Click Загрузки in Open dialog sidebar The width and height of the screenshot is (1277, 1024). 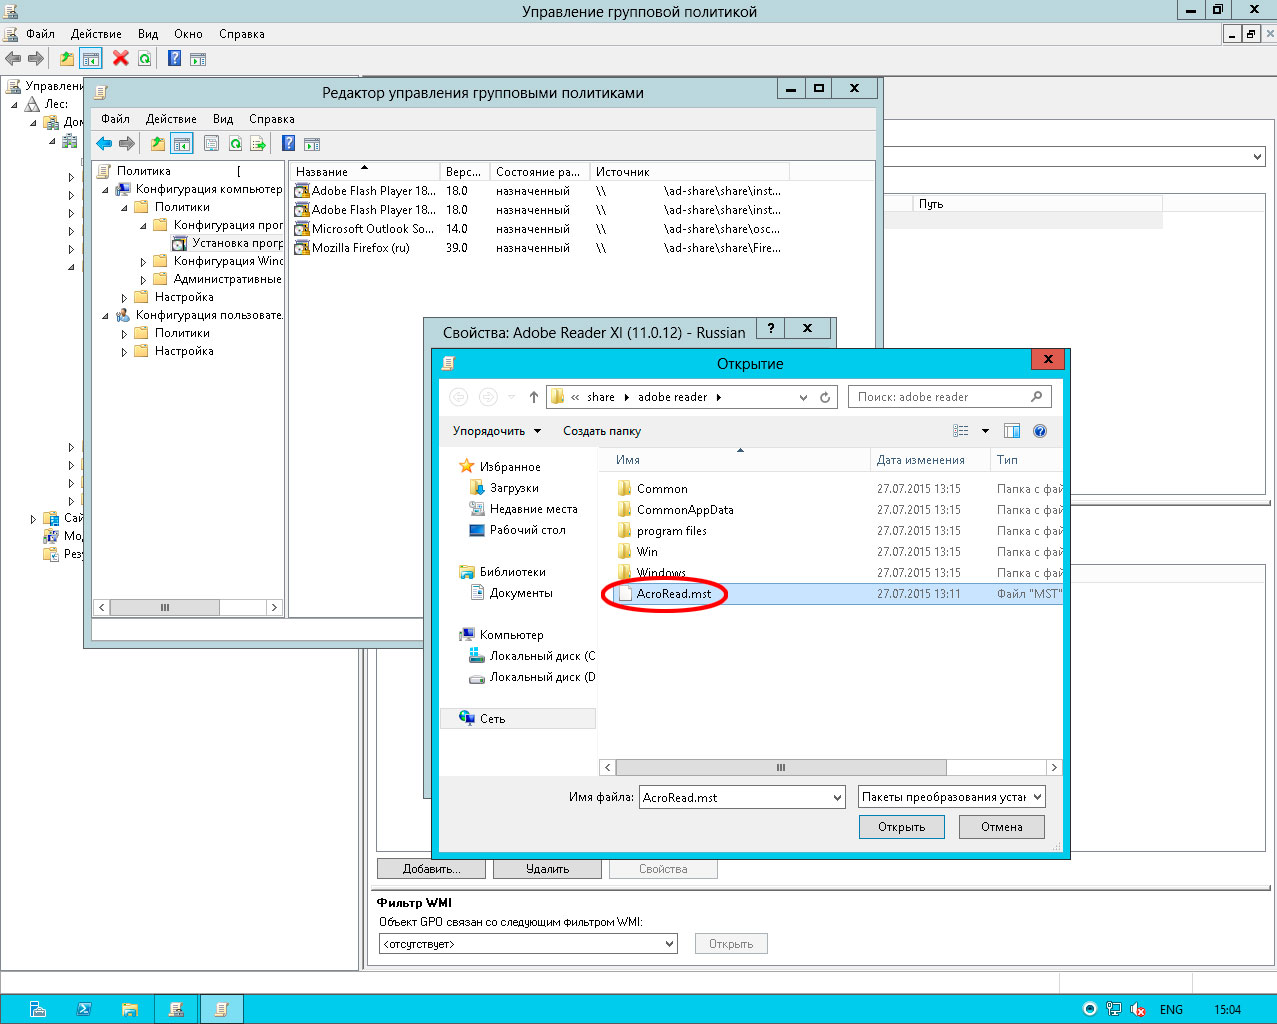point(513,488)
